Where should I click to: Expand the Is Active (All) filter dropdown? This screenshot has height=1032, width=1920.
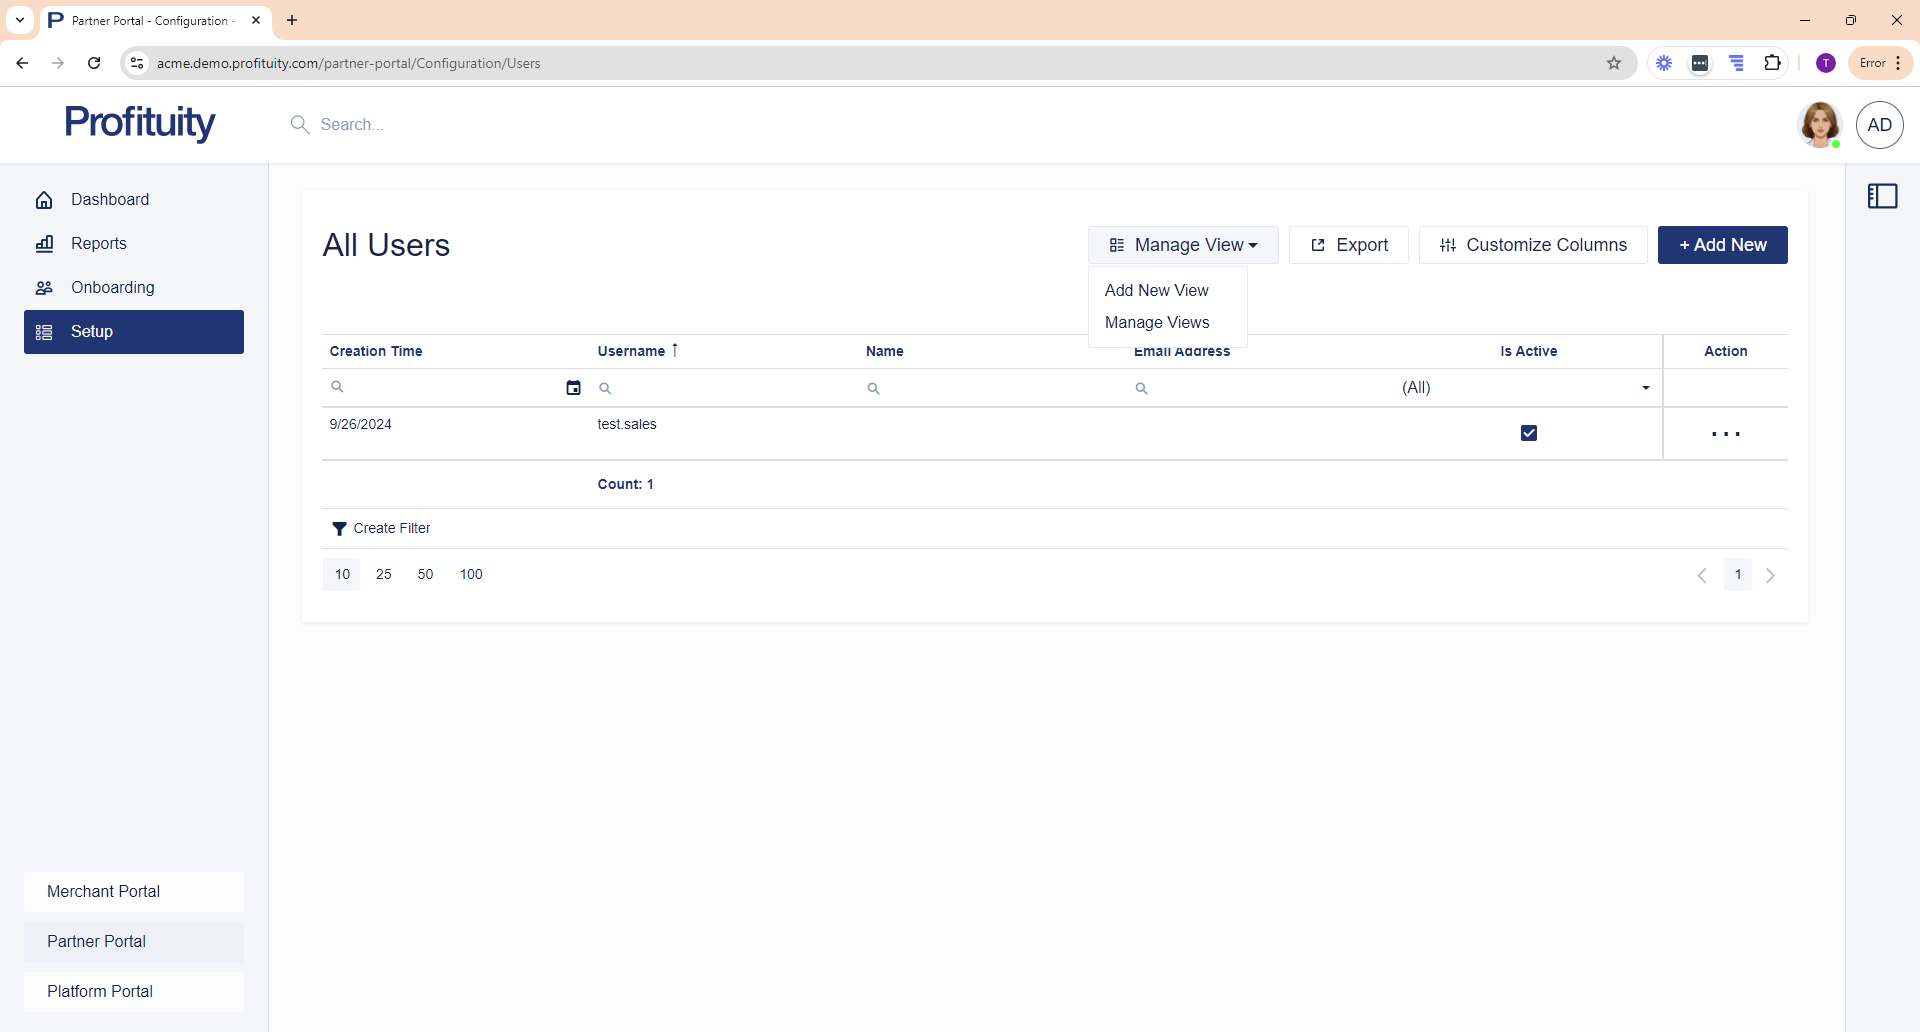coord(1645,388)
